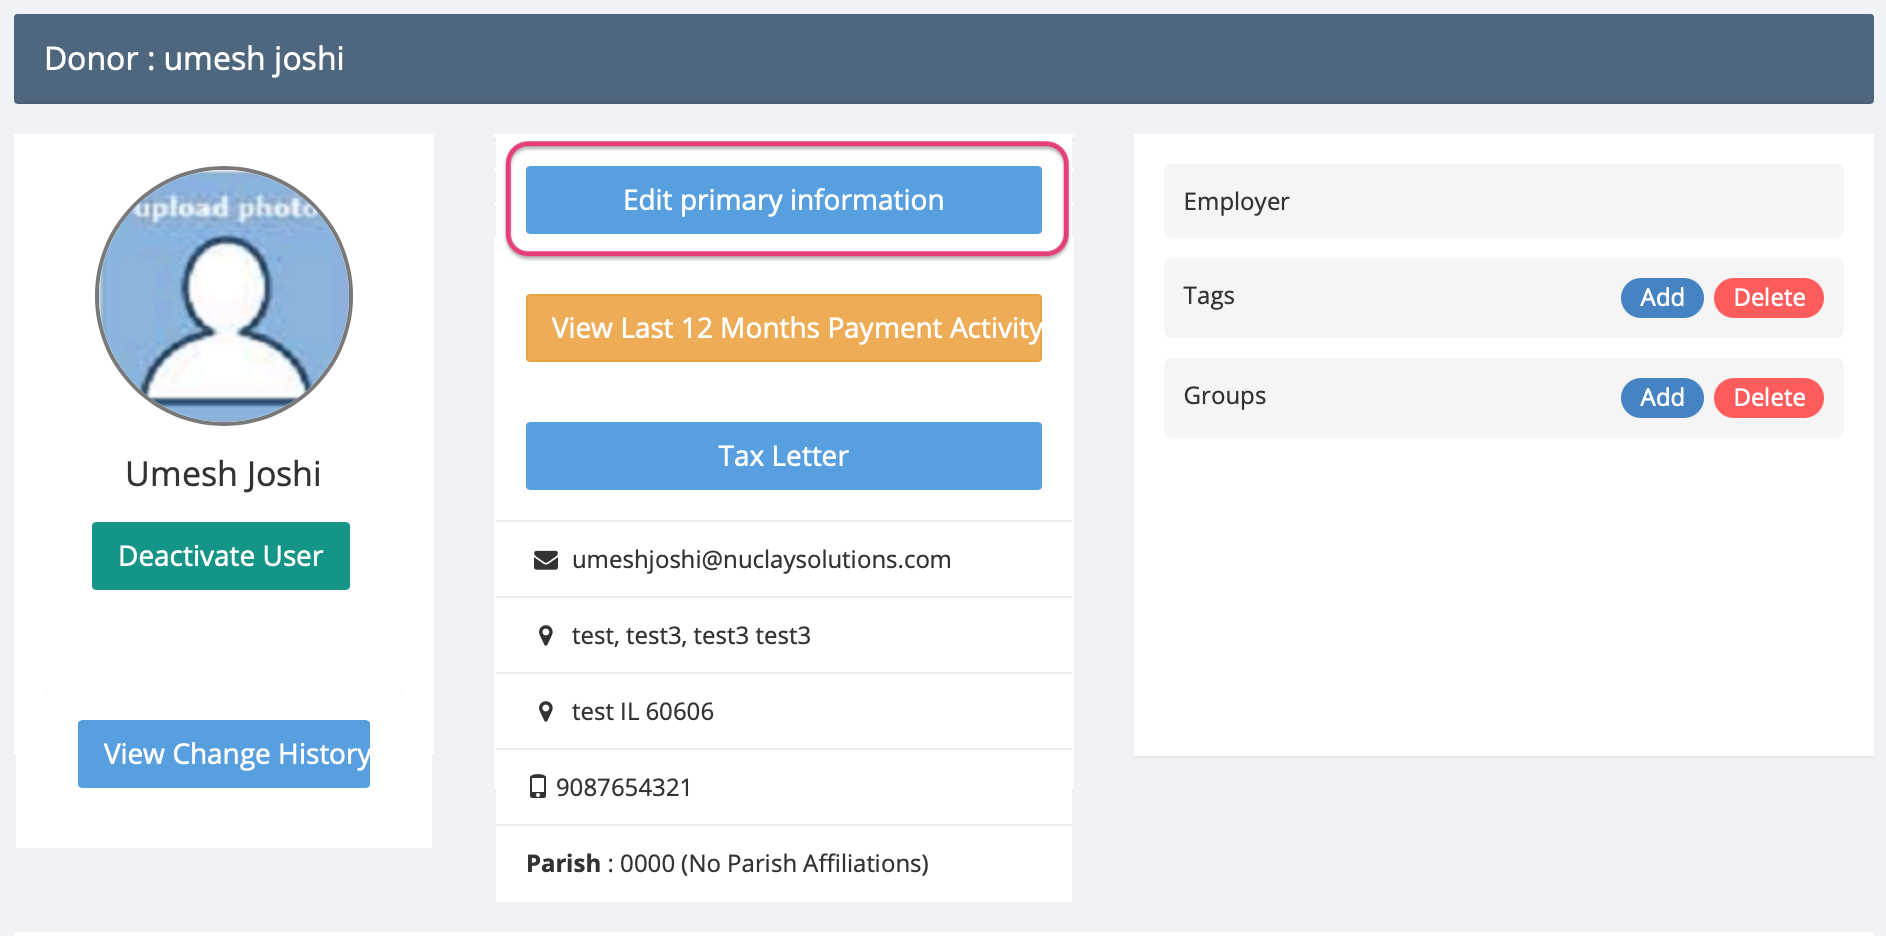The image size is (1886, 936).
Task: Deactivate User Umesh Joshi
Action: 221,556
